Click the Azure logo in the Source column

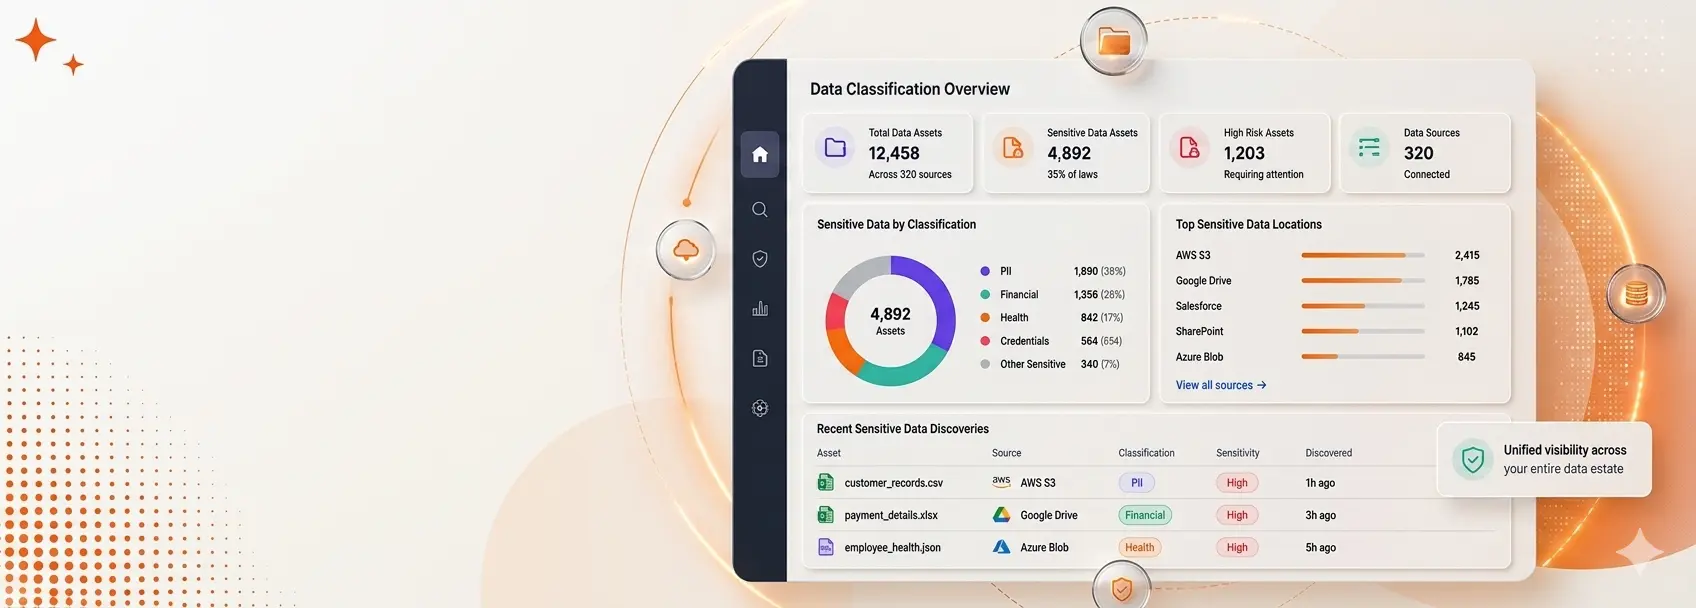(1001, 547)
